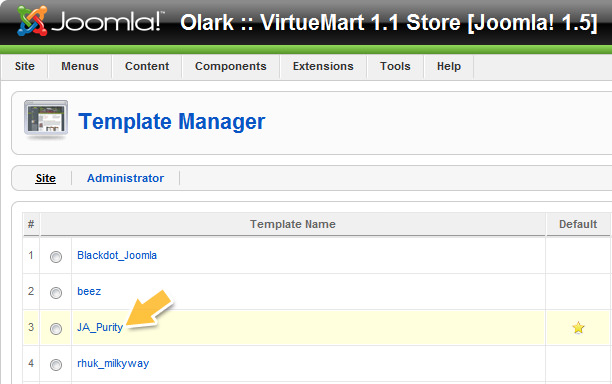The height and width of the screenshot is (384, 612).
Task: Click the yellow default star for JA_Purity
Action: click(x=578, y=327)
